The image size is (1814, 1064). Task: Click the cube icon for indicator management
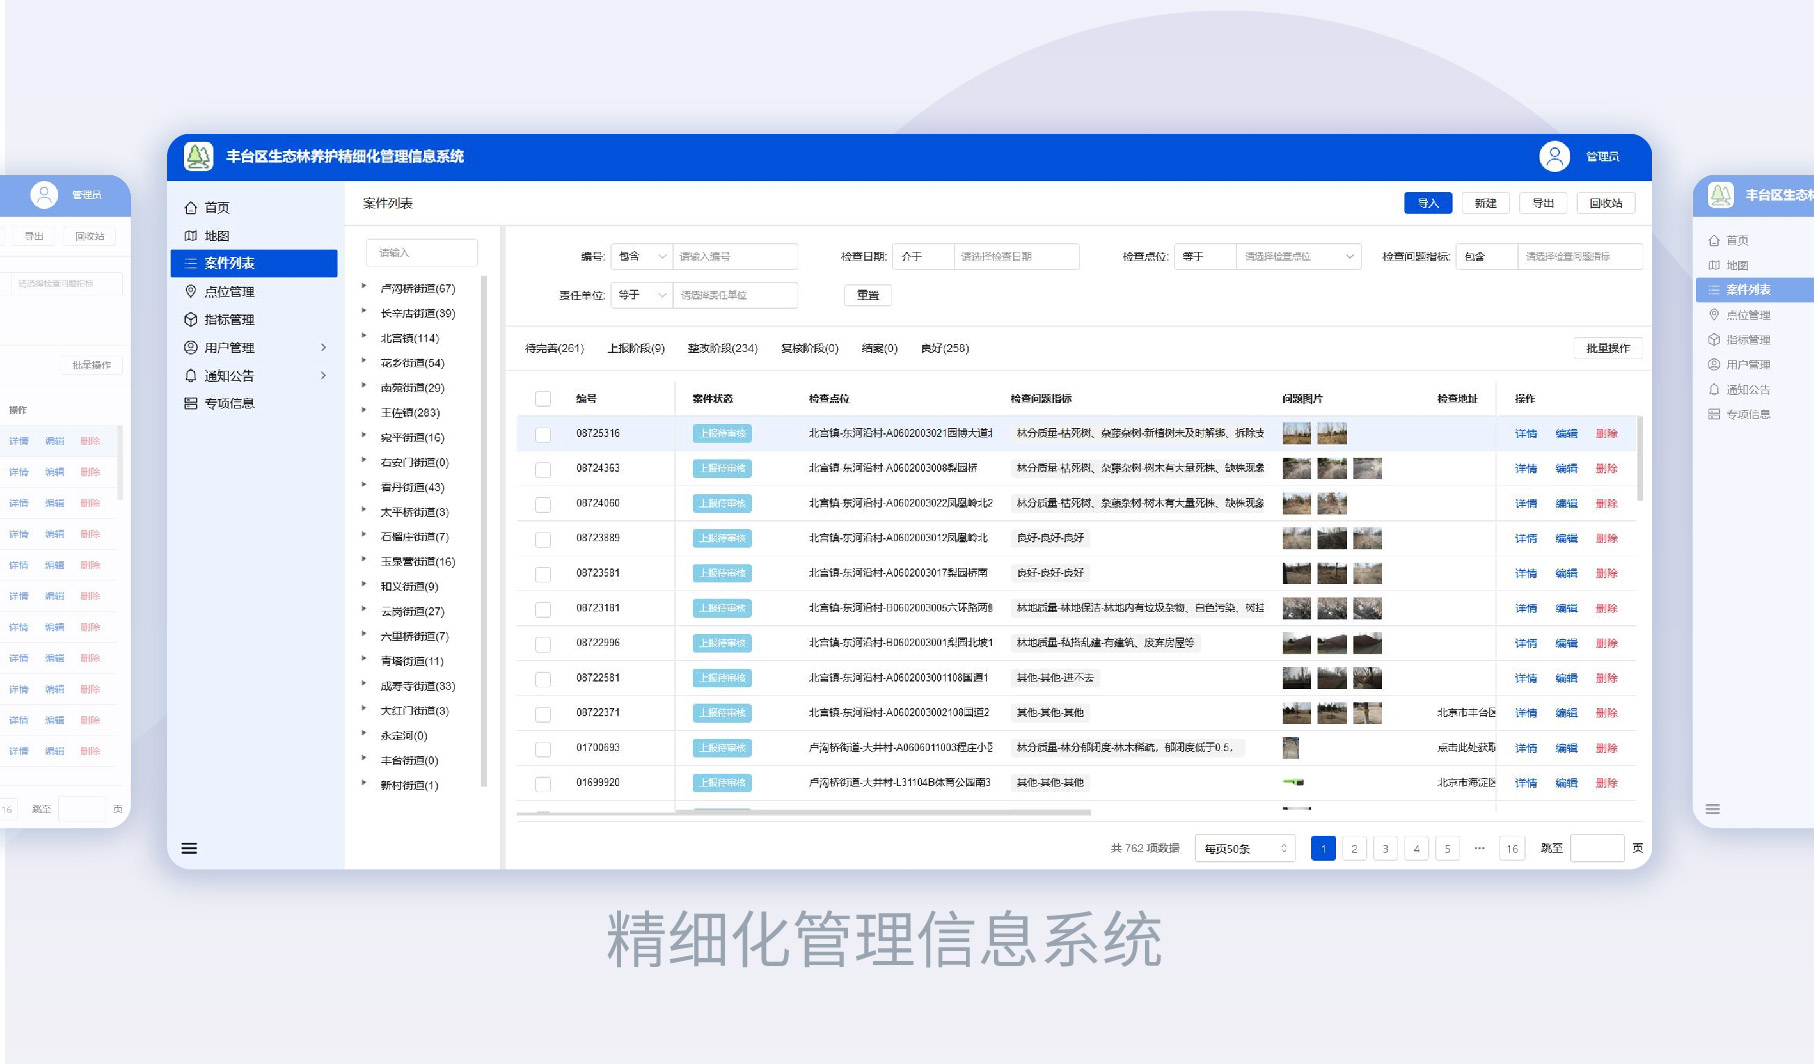(x=191, y=320)
